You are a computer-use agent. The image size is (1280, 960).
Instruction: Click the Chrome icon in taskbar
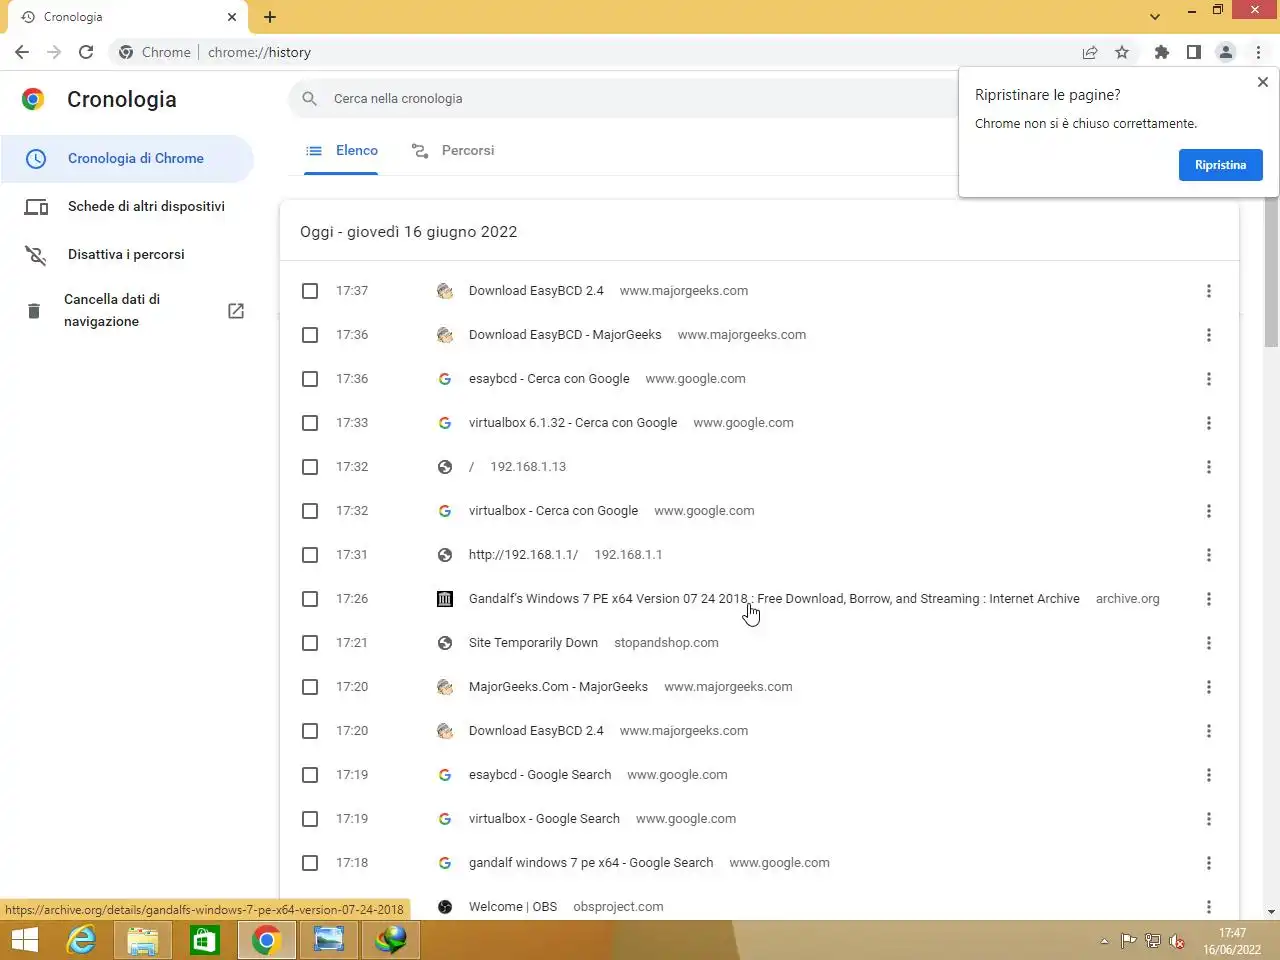(x=266, y=940)
